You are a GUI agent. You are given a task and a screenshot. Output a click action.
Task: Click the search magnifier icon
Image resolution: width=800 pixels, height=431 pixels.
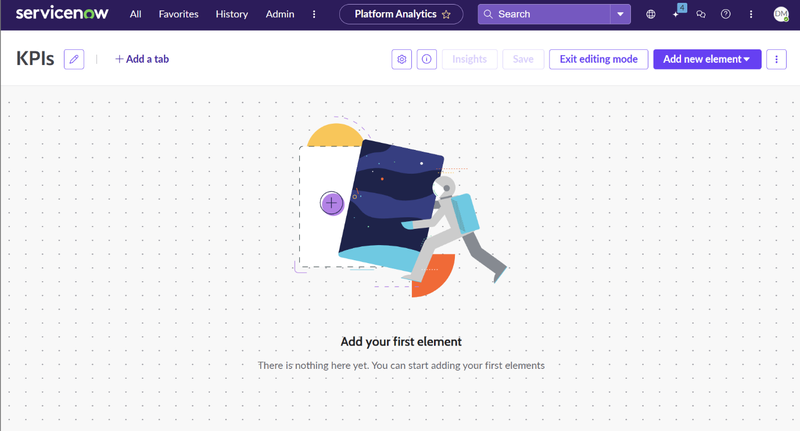488,14
